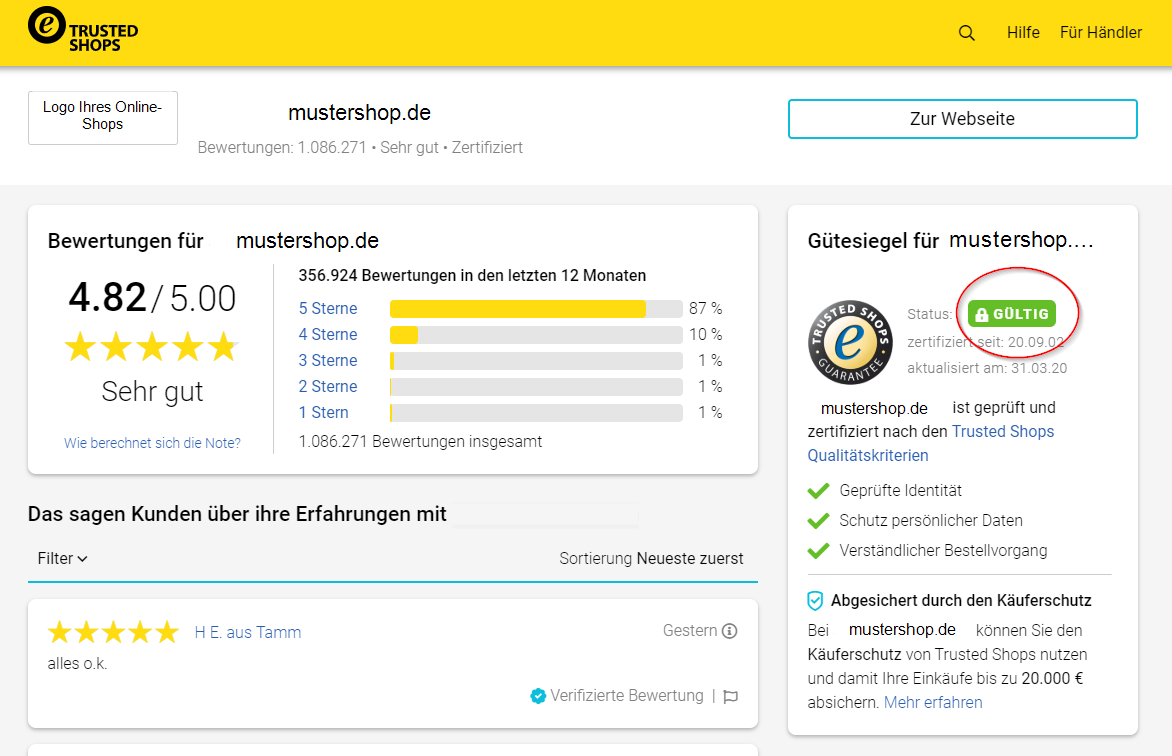Click the 4 Sterne rating bar
The image size is (1172, 756).
(x=536, y=335)
